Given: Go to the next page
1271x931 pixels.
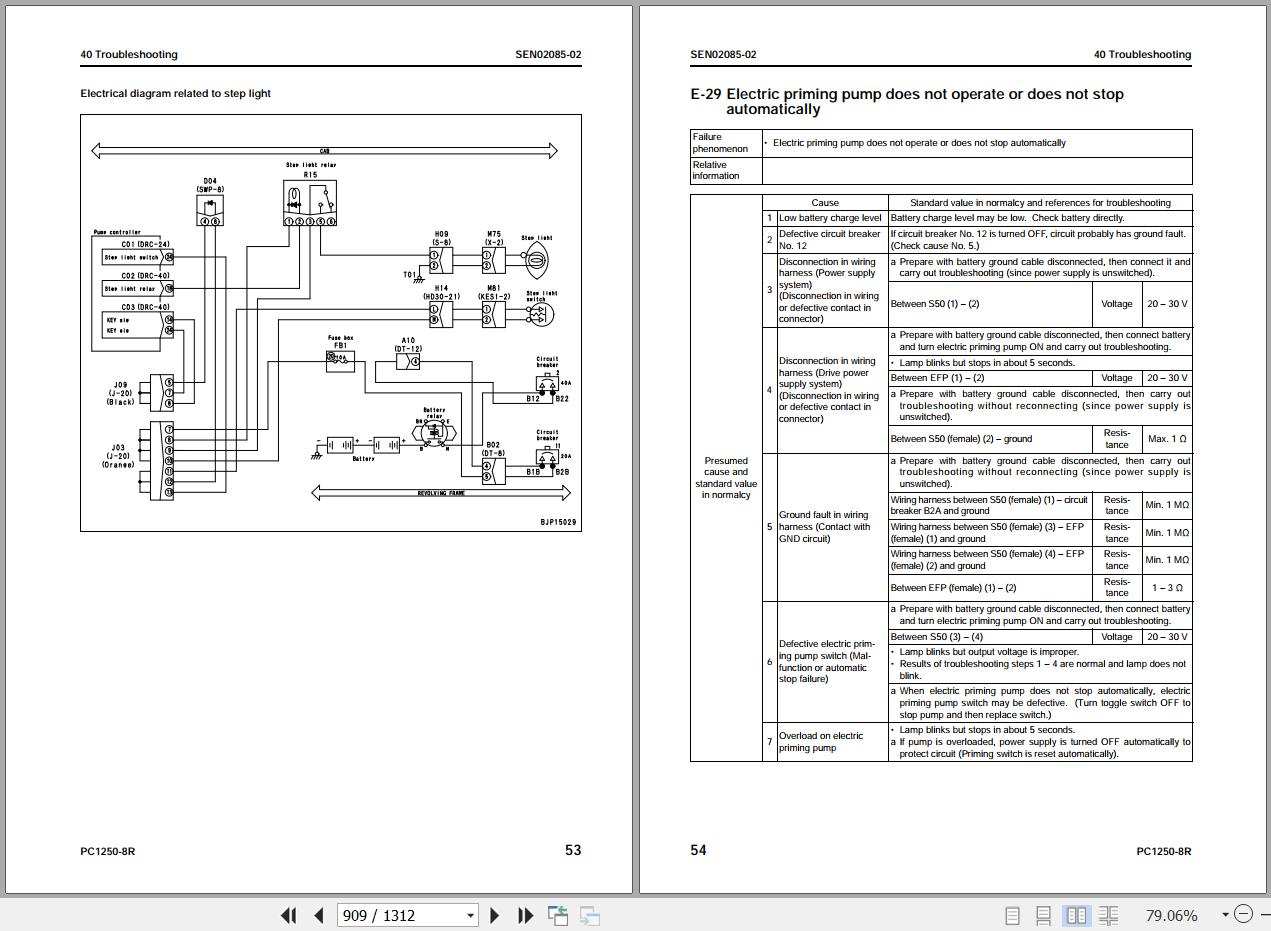Looking at the screenshot, I should click(x=494, y=915).
